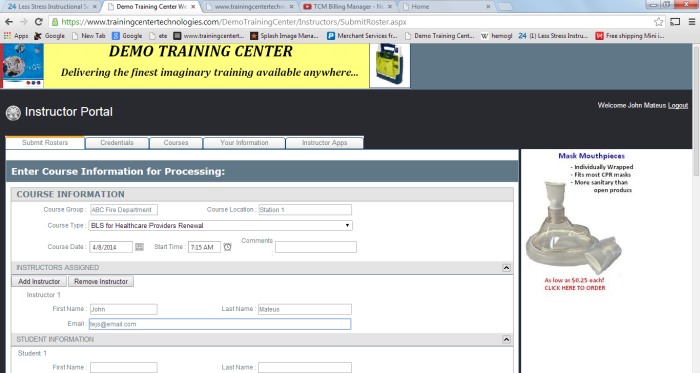
Task: Open the hemogl Wikipedia bookmark
Action: pyautogui.click(x=496, y=36)
